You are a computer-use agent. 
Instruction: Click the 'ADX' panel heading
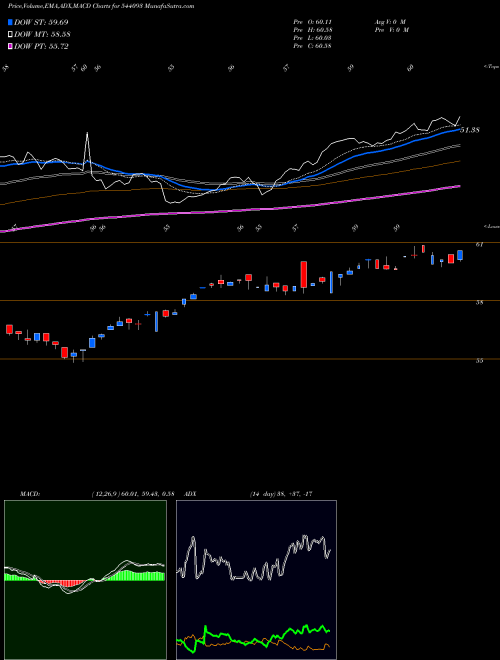(191, 494)
